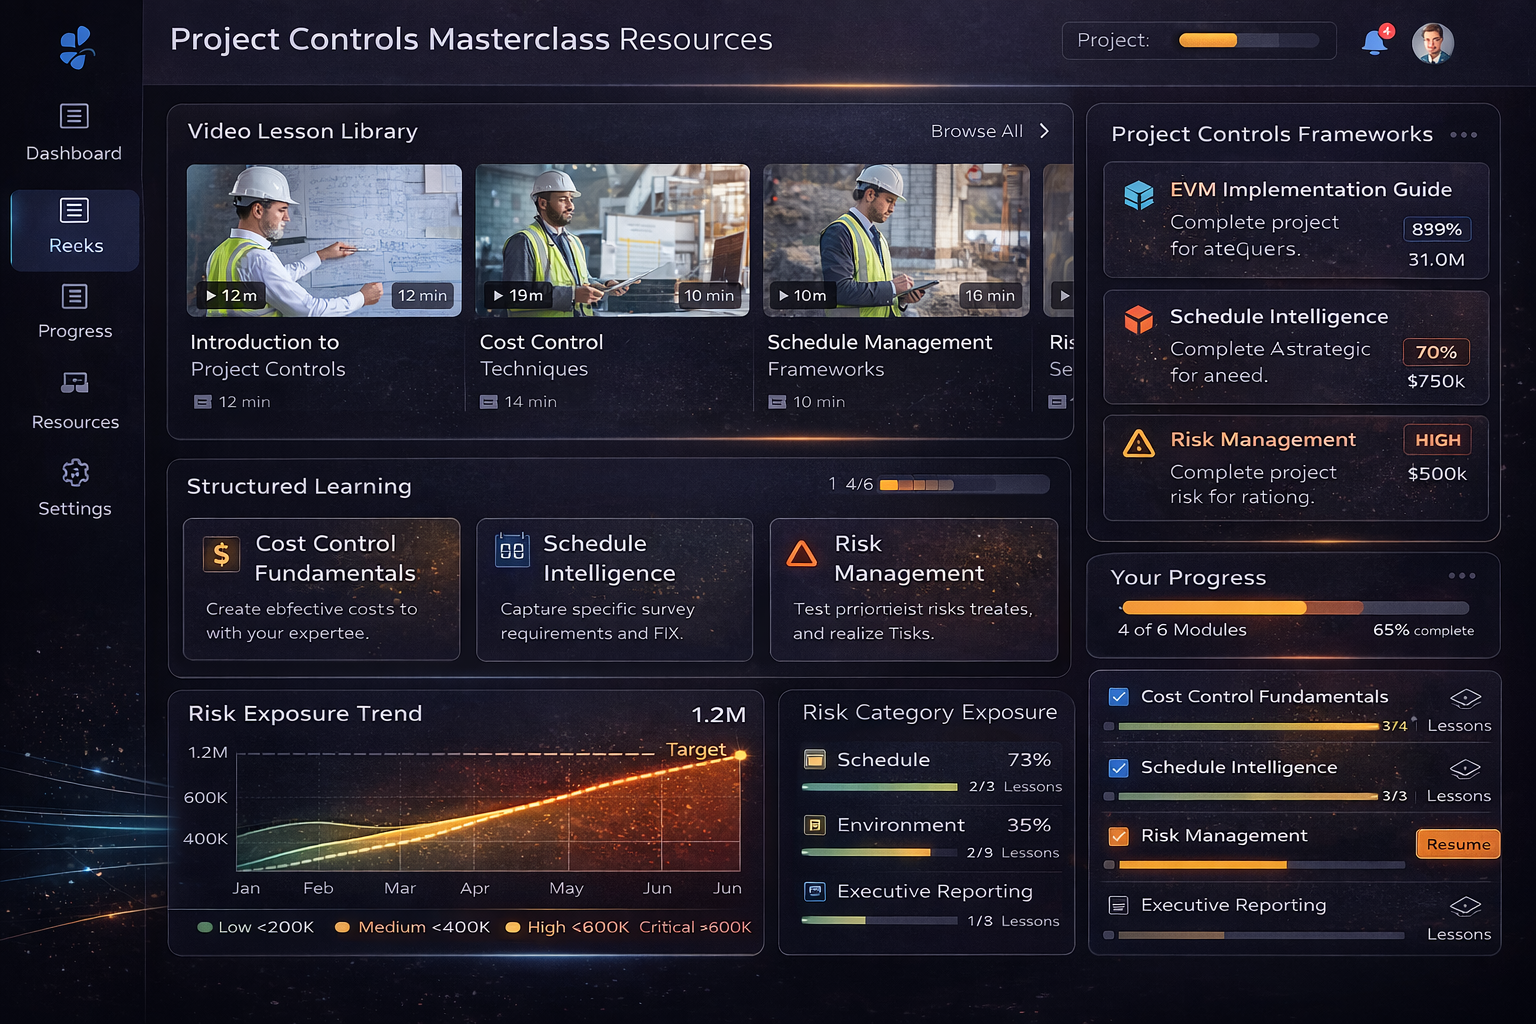Click the Browse All link
The image size is (1536, 1024).
point(976,131)
